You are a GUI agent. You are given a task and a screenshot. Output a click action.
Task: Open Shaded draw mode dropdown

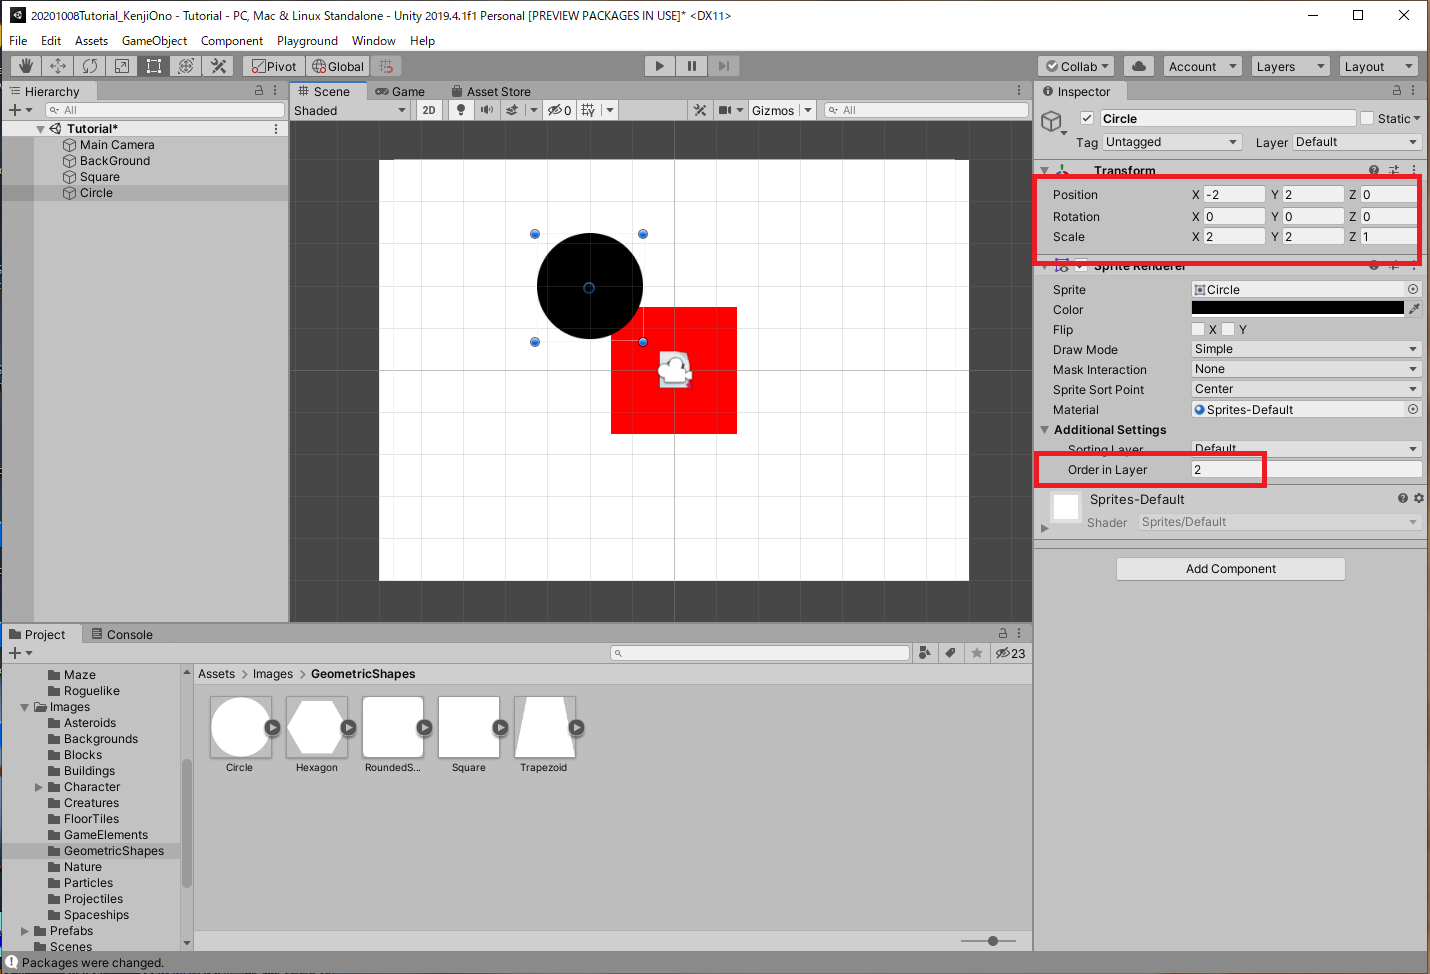(x=350, y=110)
